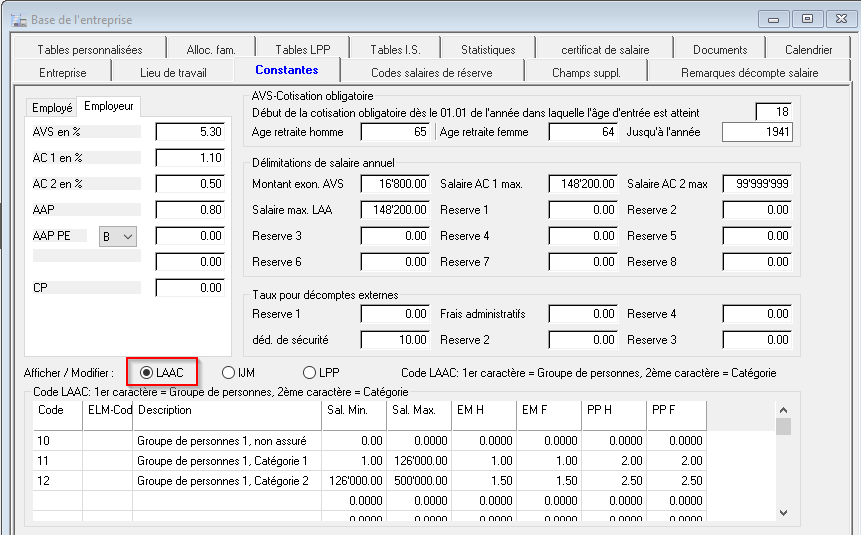Click the Frais administratifs field
861x535 pixels.
click(x=583, y=314)
